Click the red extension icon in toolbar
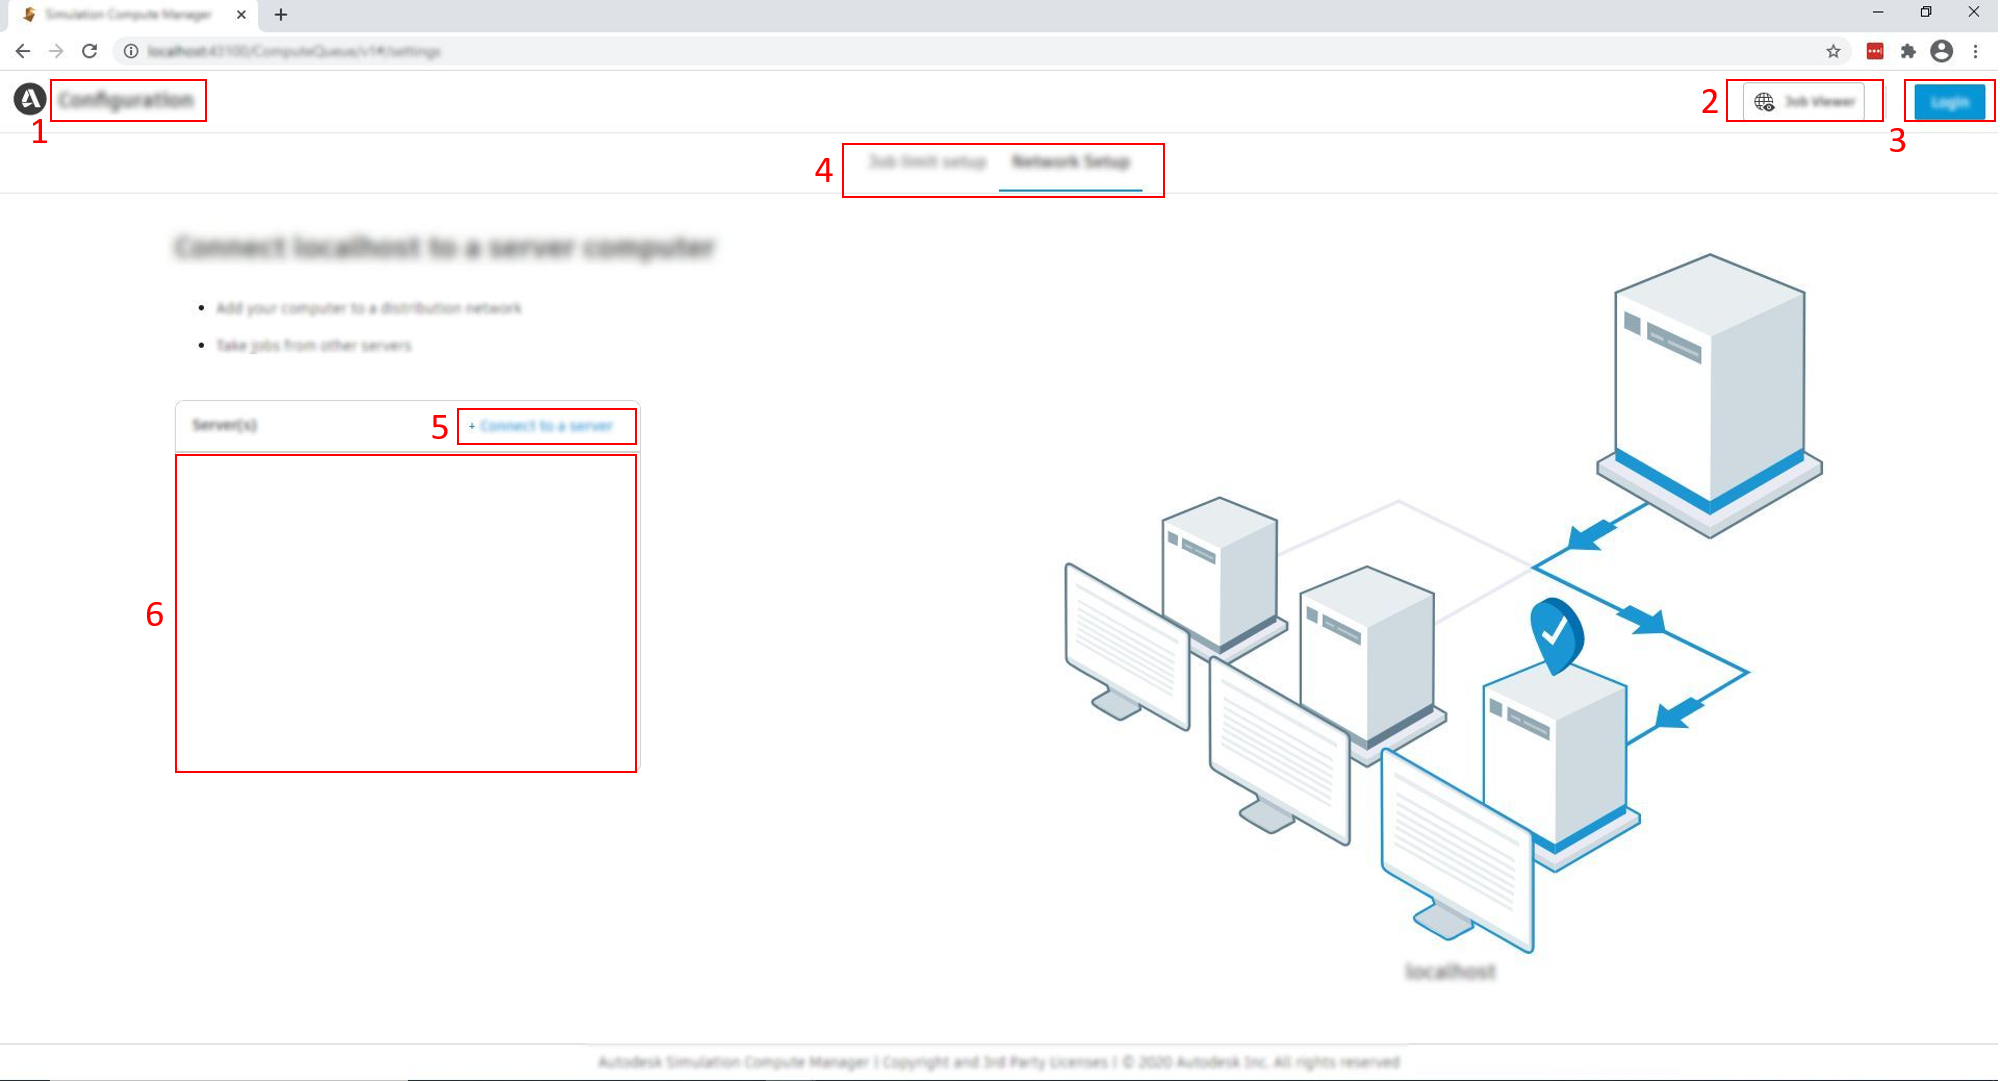Screen dimensions: 2000x1081 pos(1875,51)
